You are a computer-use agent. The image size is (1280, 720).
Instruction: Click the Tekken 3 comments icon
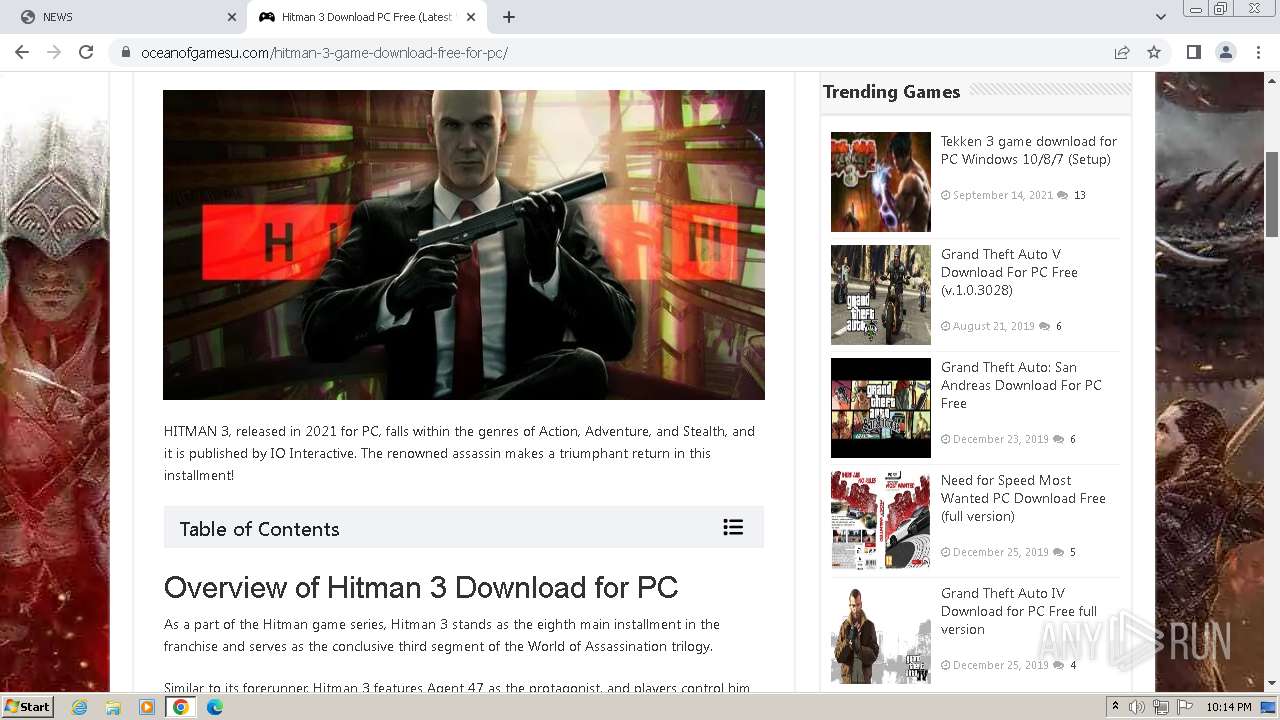pos(1062,195)
